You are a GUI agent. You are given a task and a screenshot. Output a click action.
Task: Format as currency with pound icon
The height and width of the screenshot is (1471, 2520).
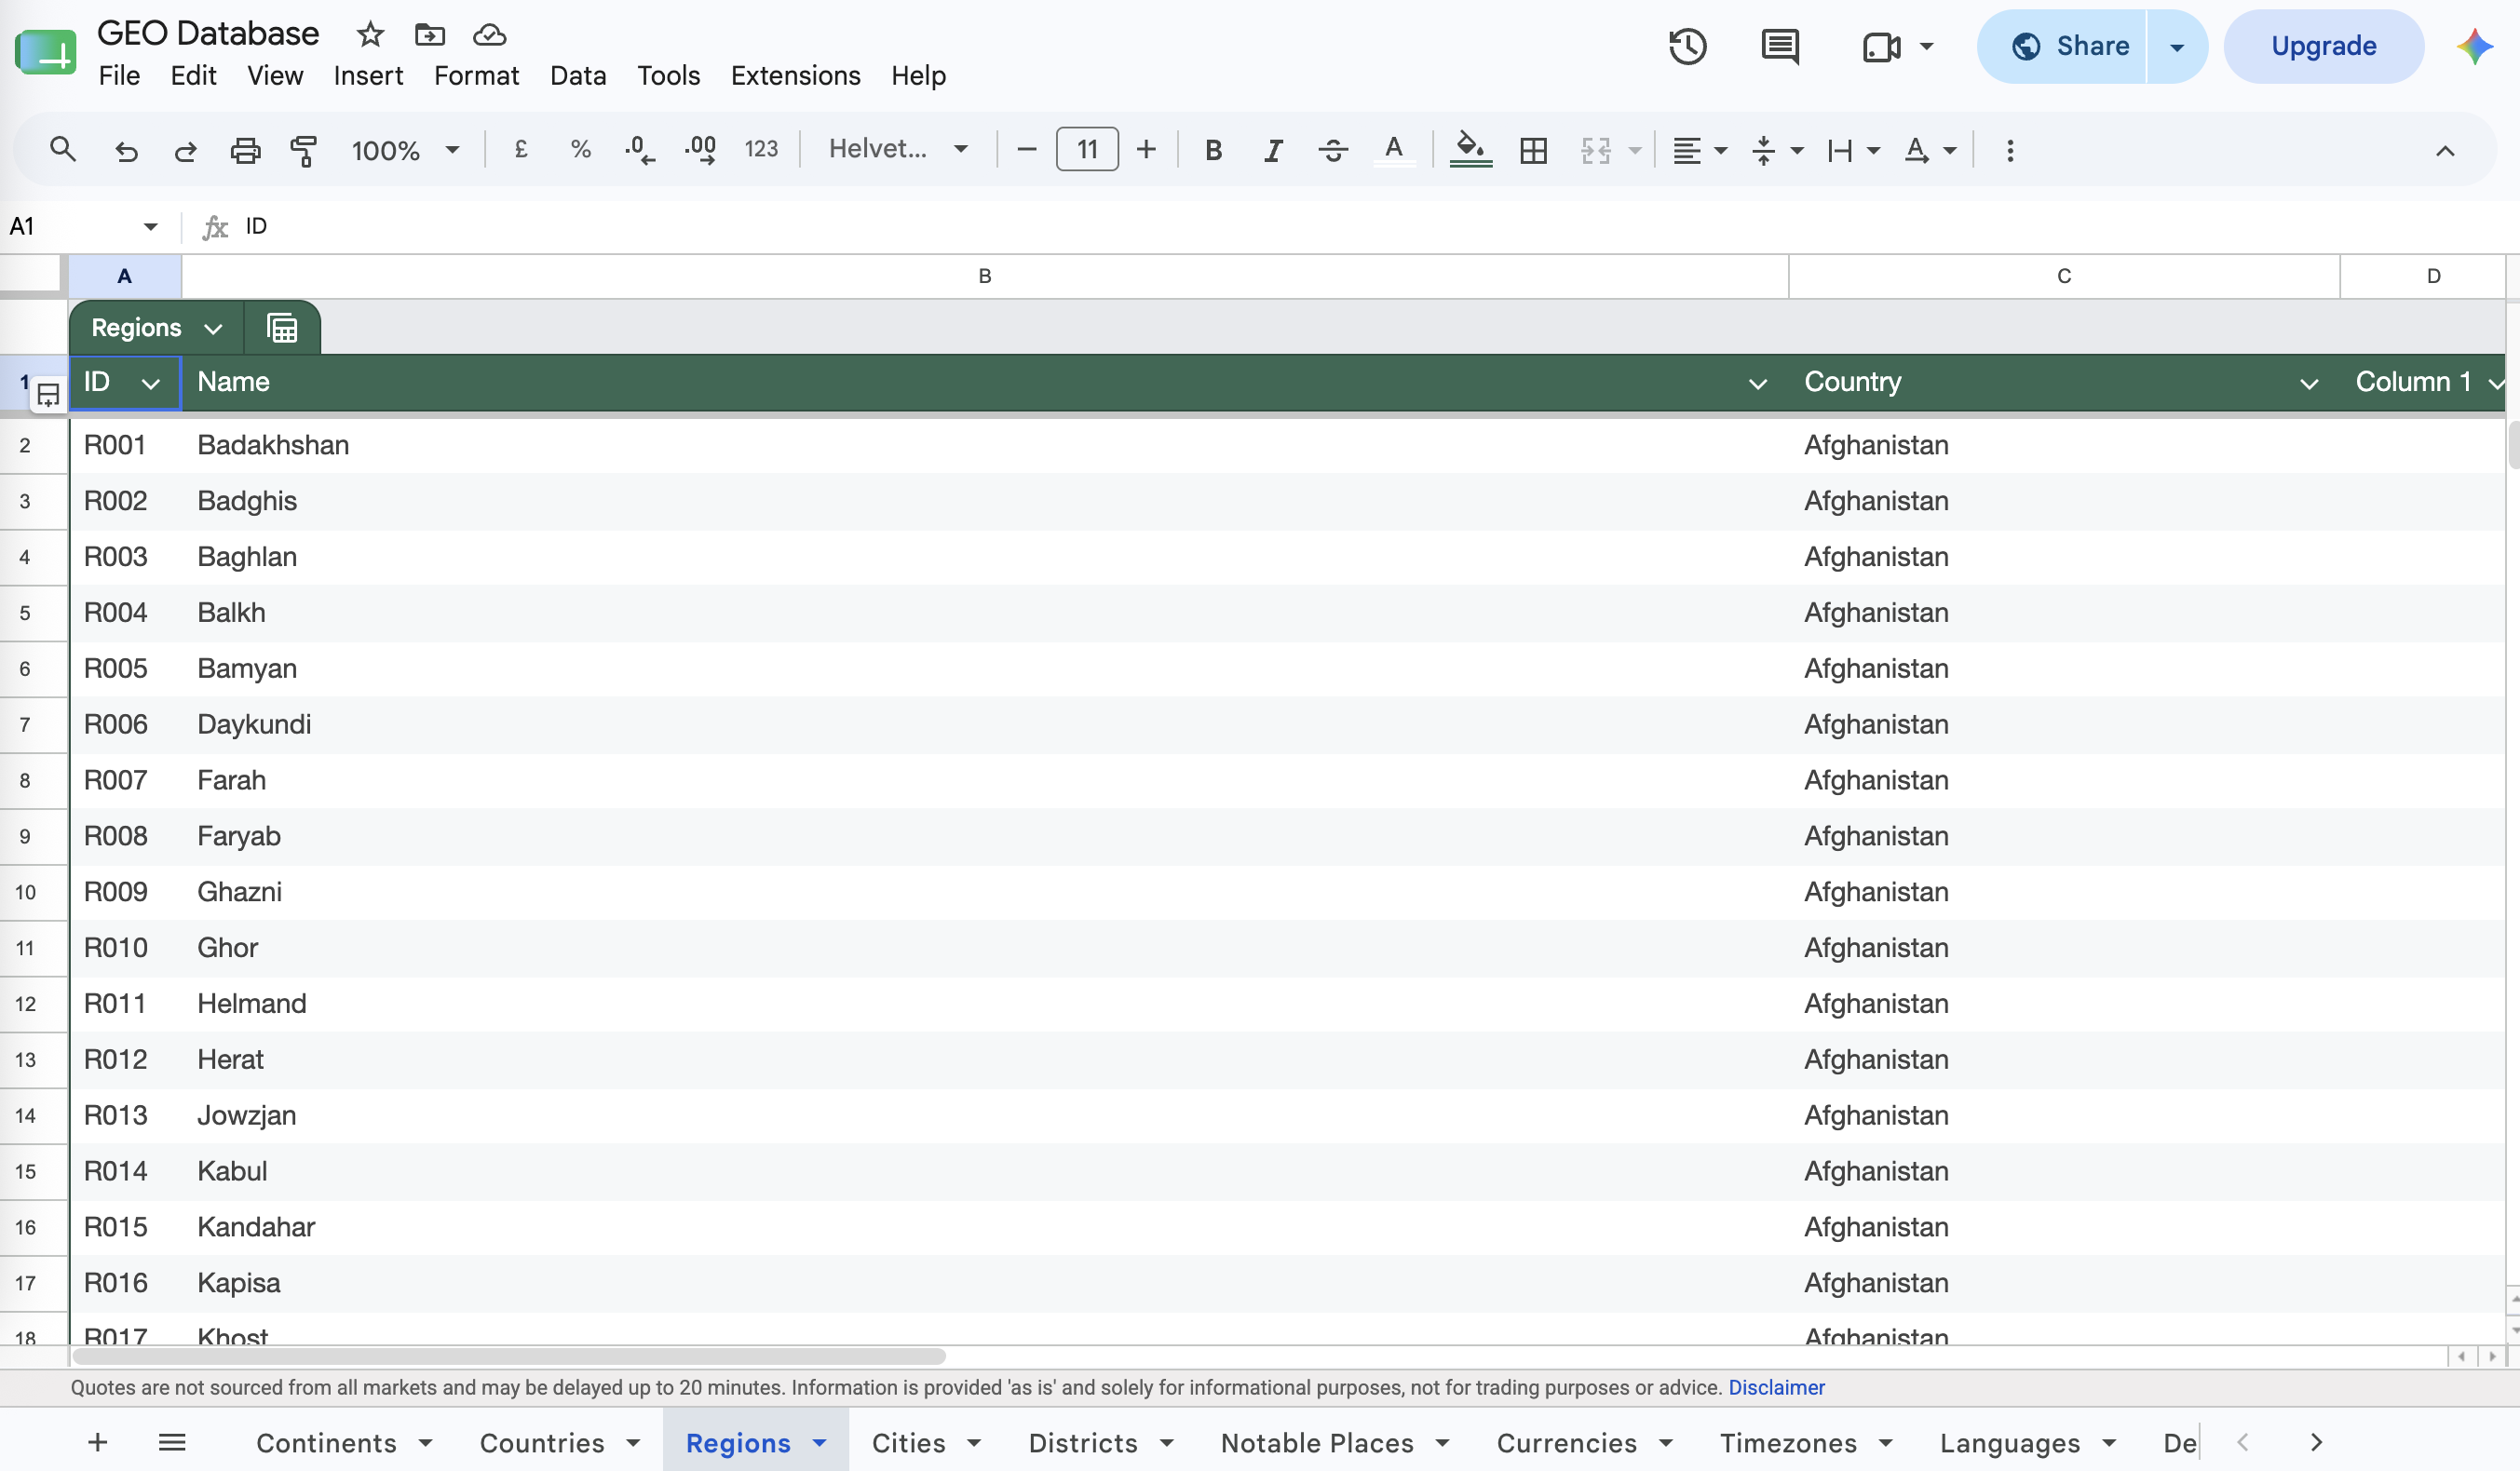pos(521,150)
